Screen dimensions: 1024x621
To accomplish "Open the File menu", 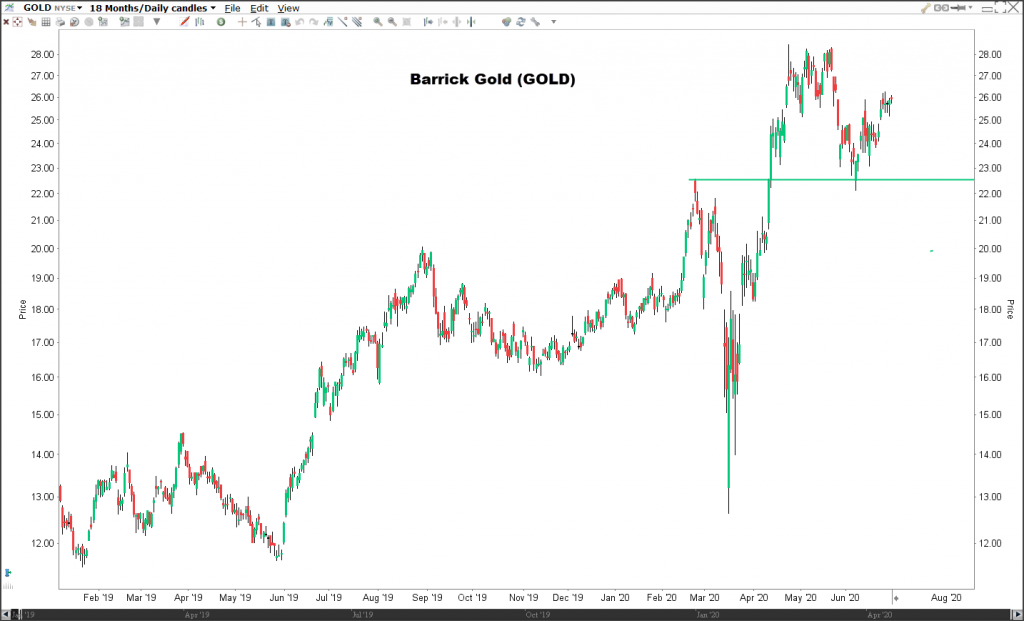I will pos(232,8).
